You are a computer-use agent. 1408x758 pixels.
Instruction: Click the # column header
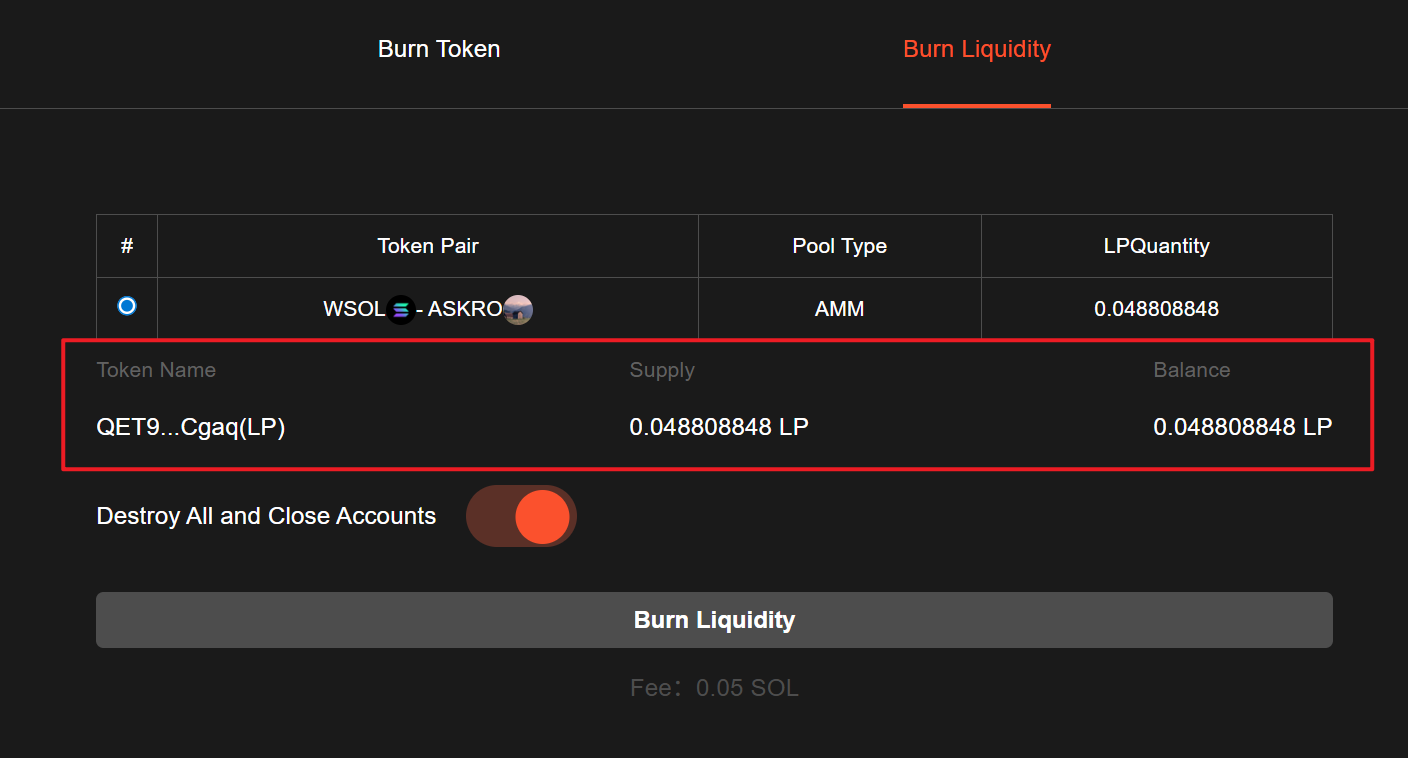[127, 246]
